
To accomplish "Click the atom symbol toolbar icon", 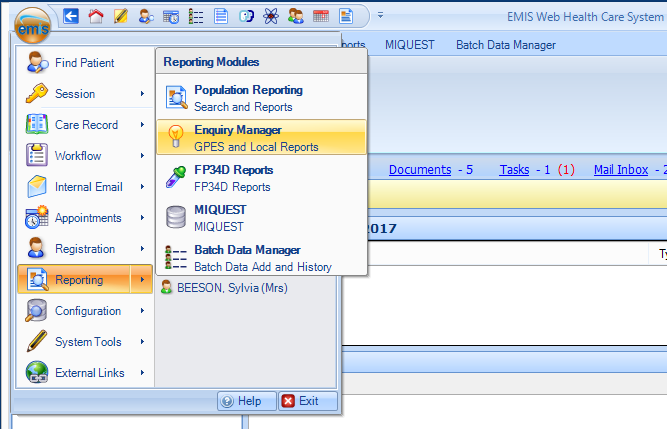I will 271,16.
